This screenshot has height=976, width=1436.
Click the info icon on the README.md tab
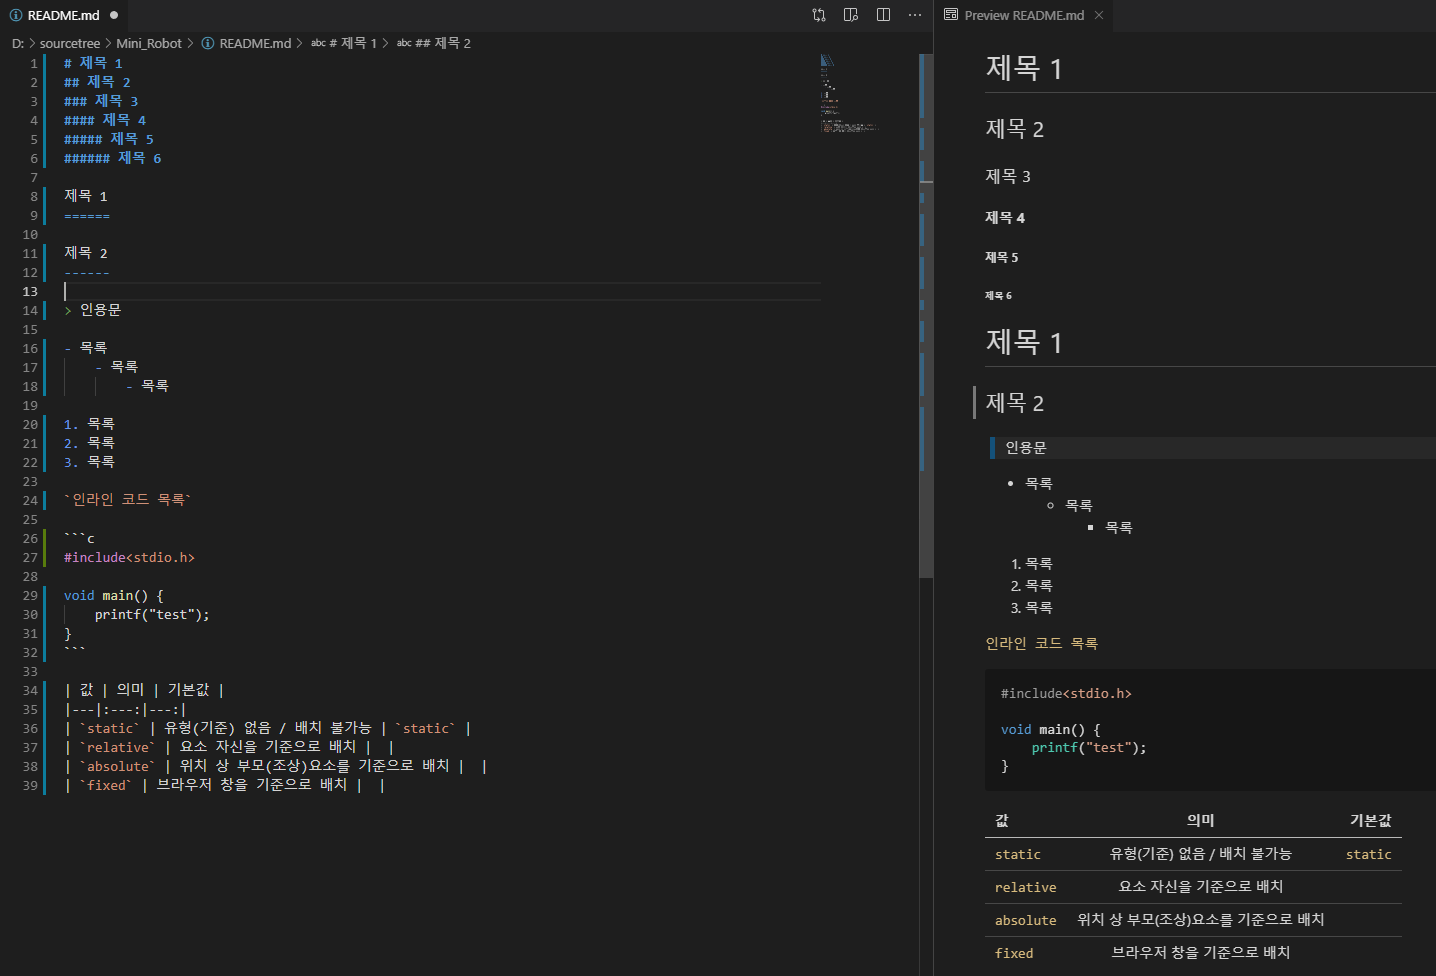click(x=16, y=15)
